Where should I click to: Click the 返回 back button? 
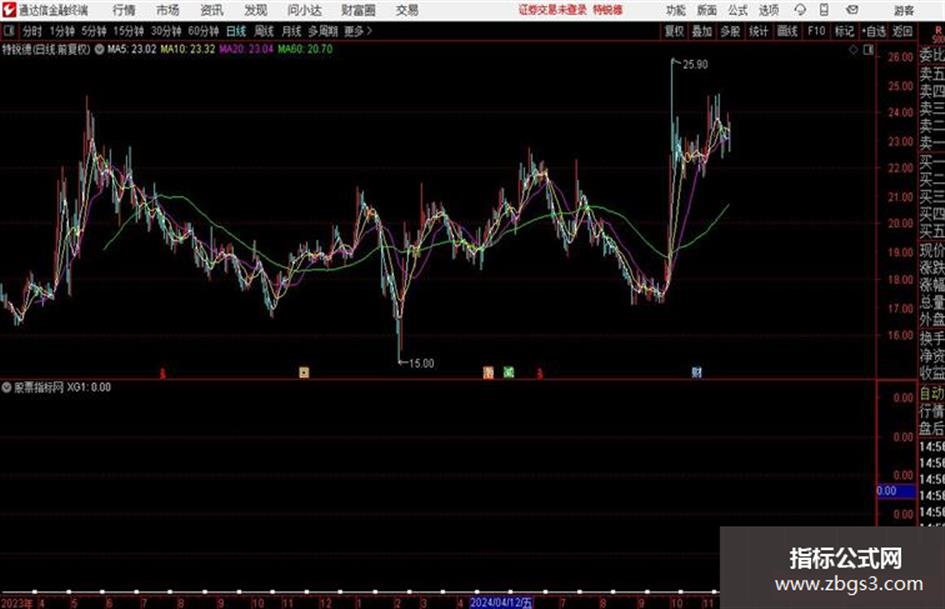(902, 31)
